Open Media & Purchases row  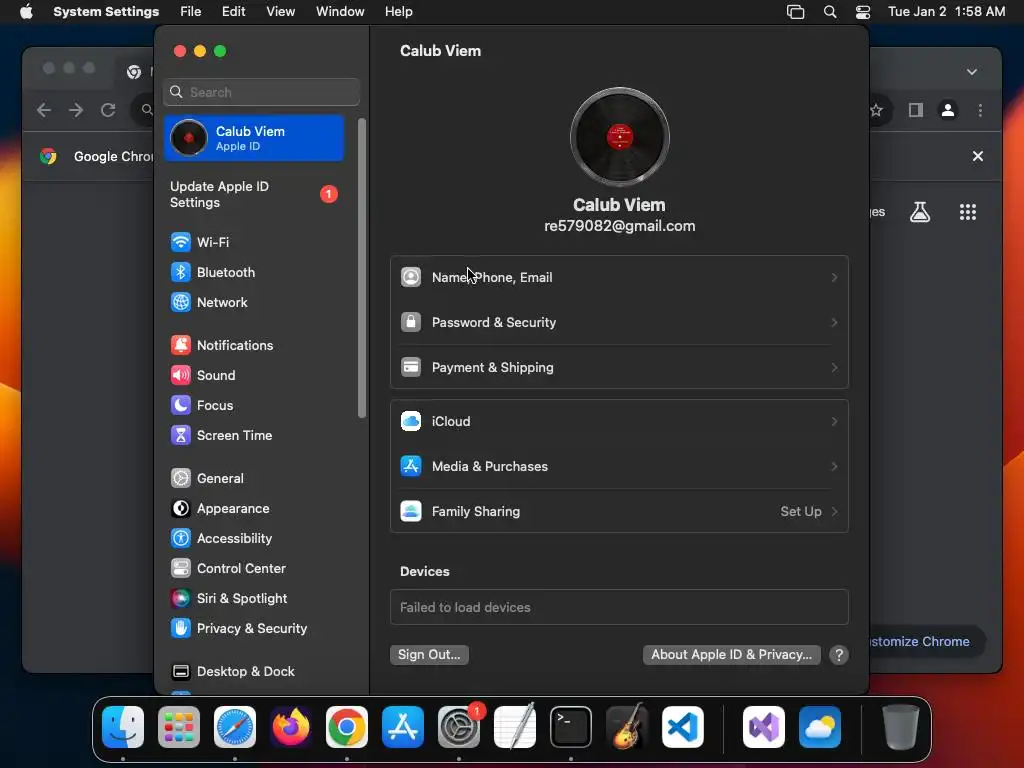point(620,467)
